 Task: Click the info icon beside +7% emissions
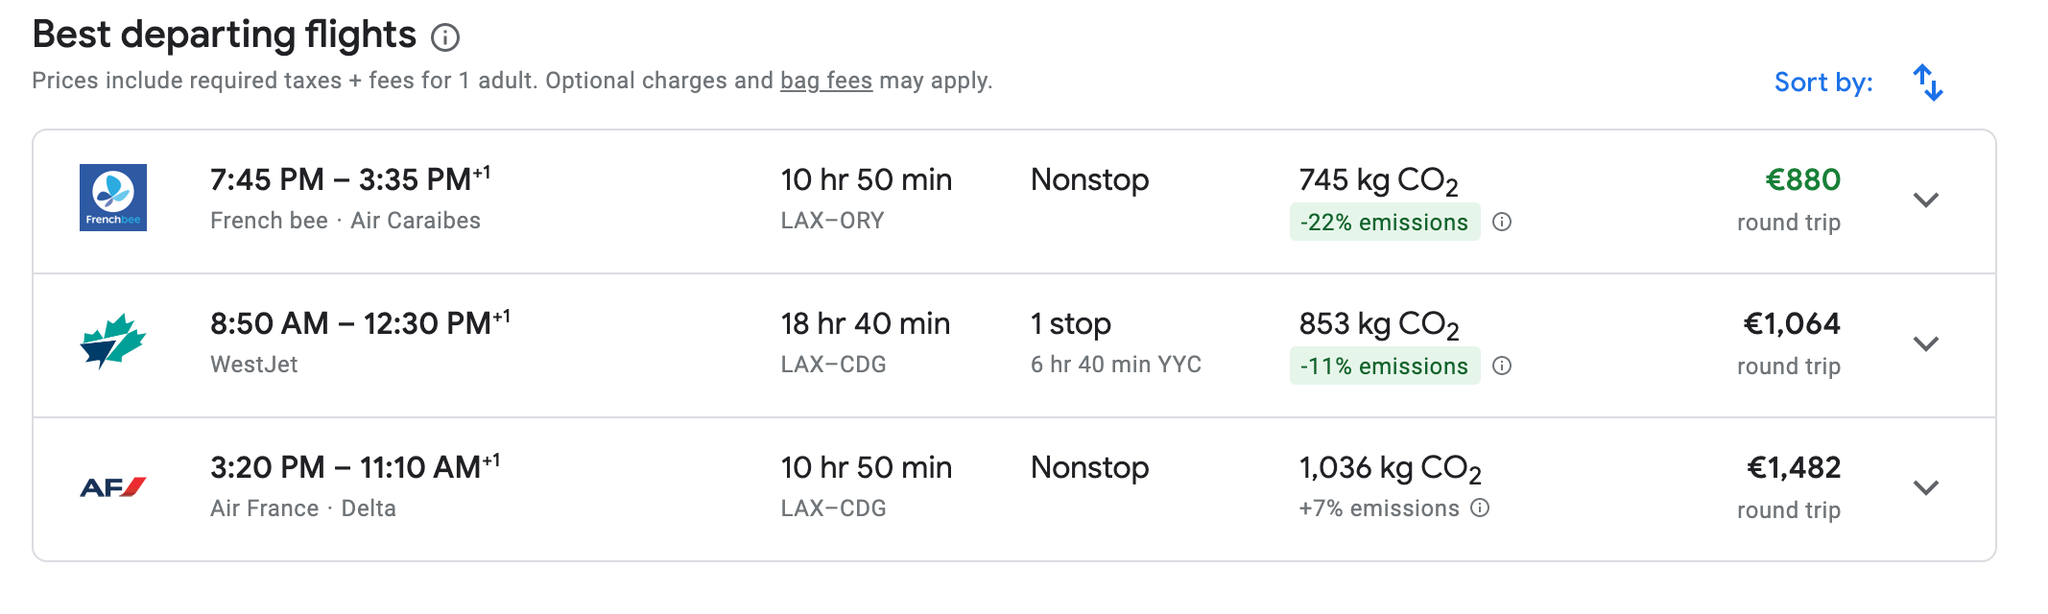pos(1479,508)
